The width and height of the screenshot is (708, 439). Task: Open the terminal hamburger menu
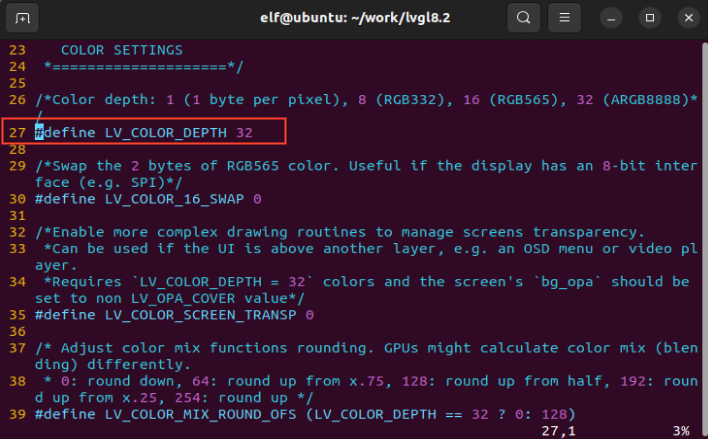click(x=564, y=18)
